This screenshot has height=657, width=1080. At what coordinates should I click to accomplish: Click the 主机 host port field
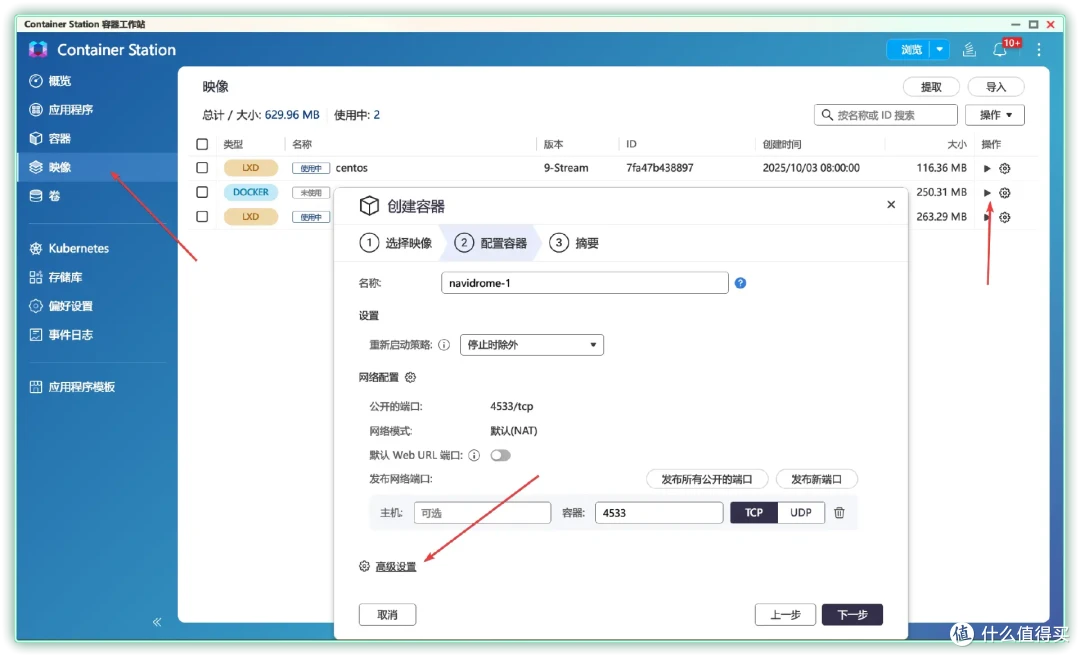tap(482, 513)
